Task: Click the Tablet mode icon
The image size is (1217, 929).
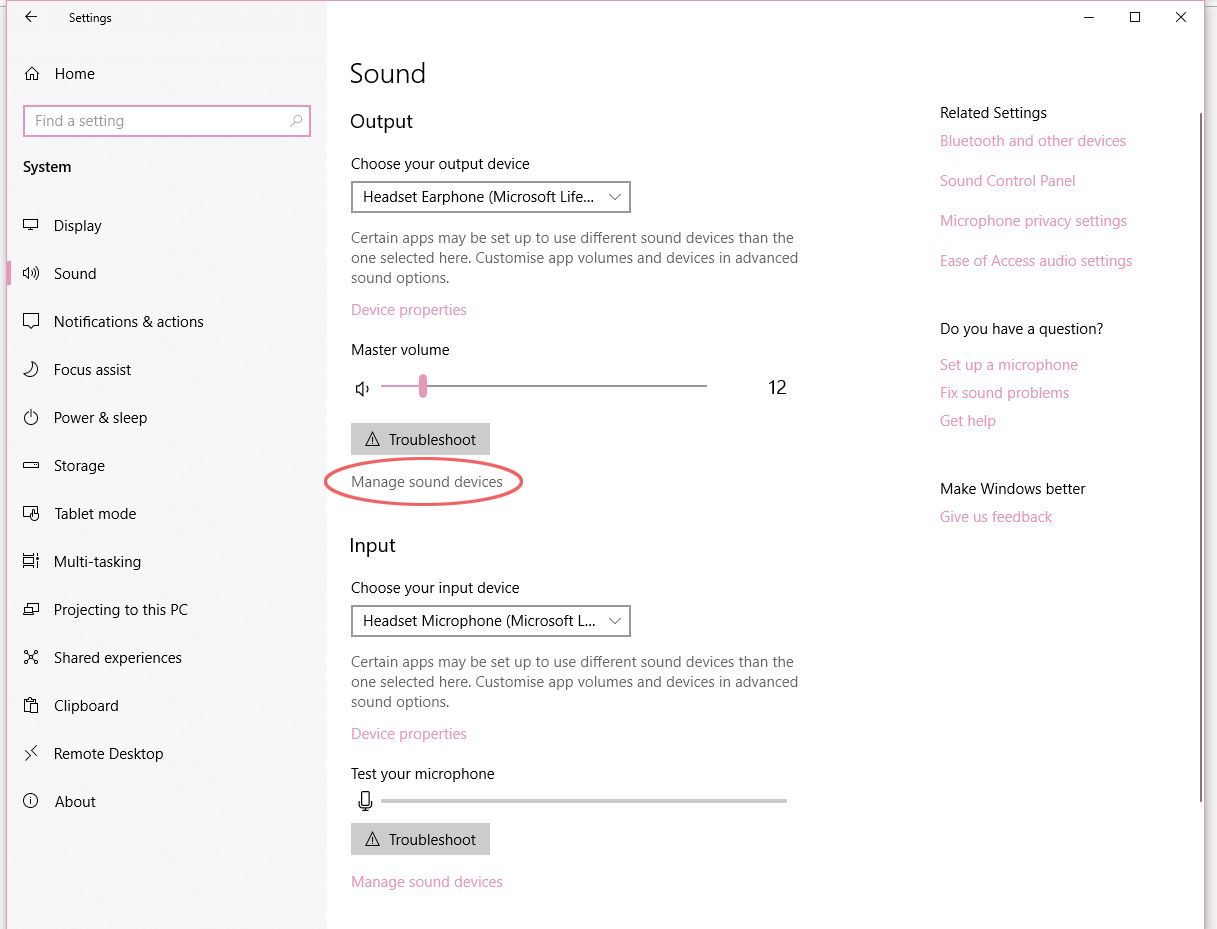Action: click(x=32, y=514)
